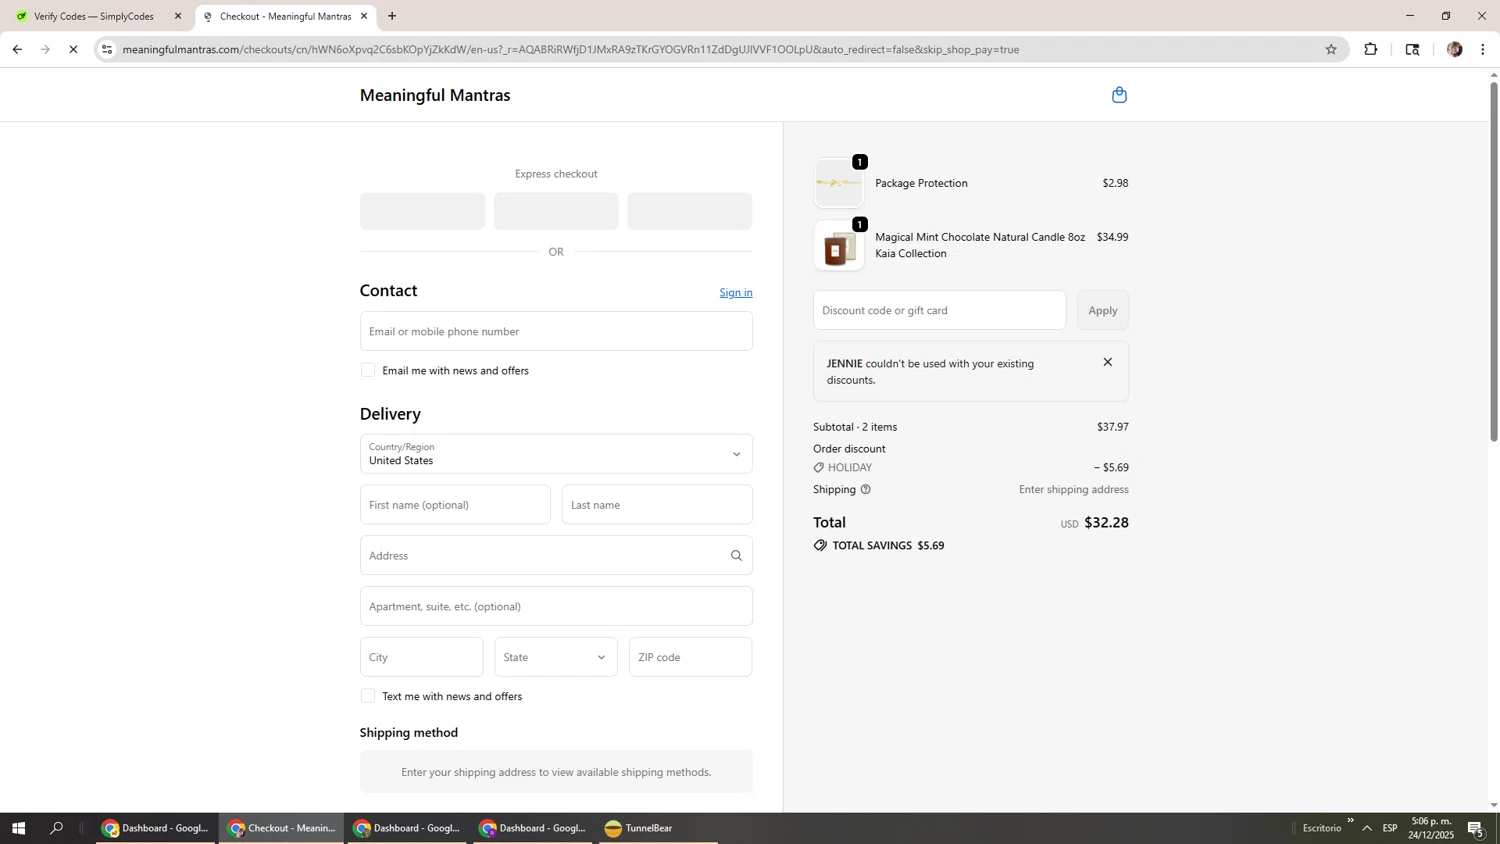This screenshot has width=1500, height=844.
Task: Click the address search magnifier icon
Action: 736,556
